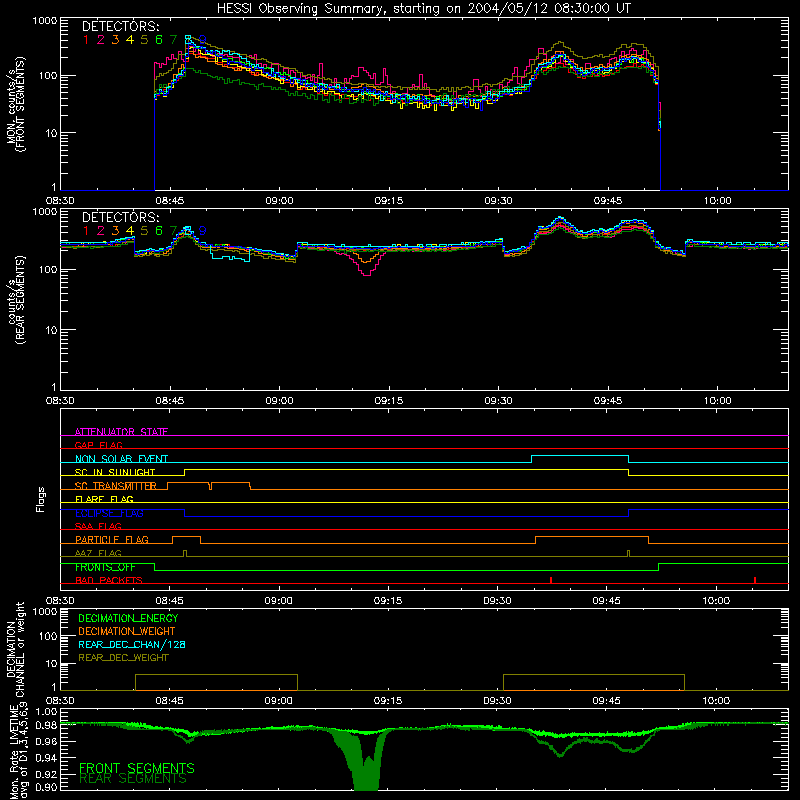Click red detector number 1 in top panel
800x800 pixels.
click(86, 40)
